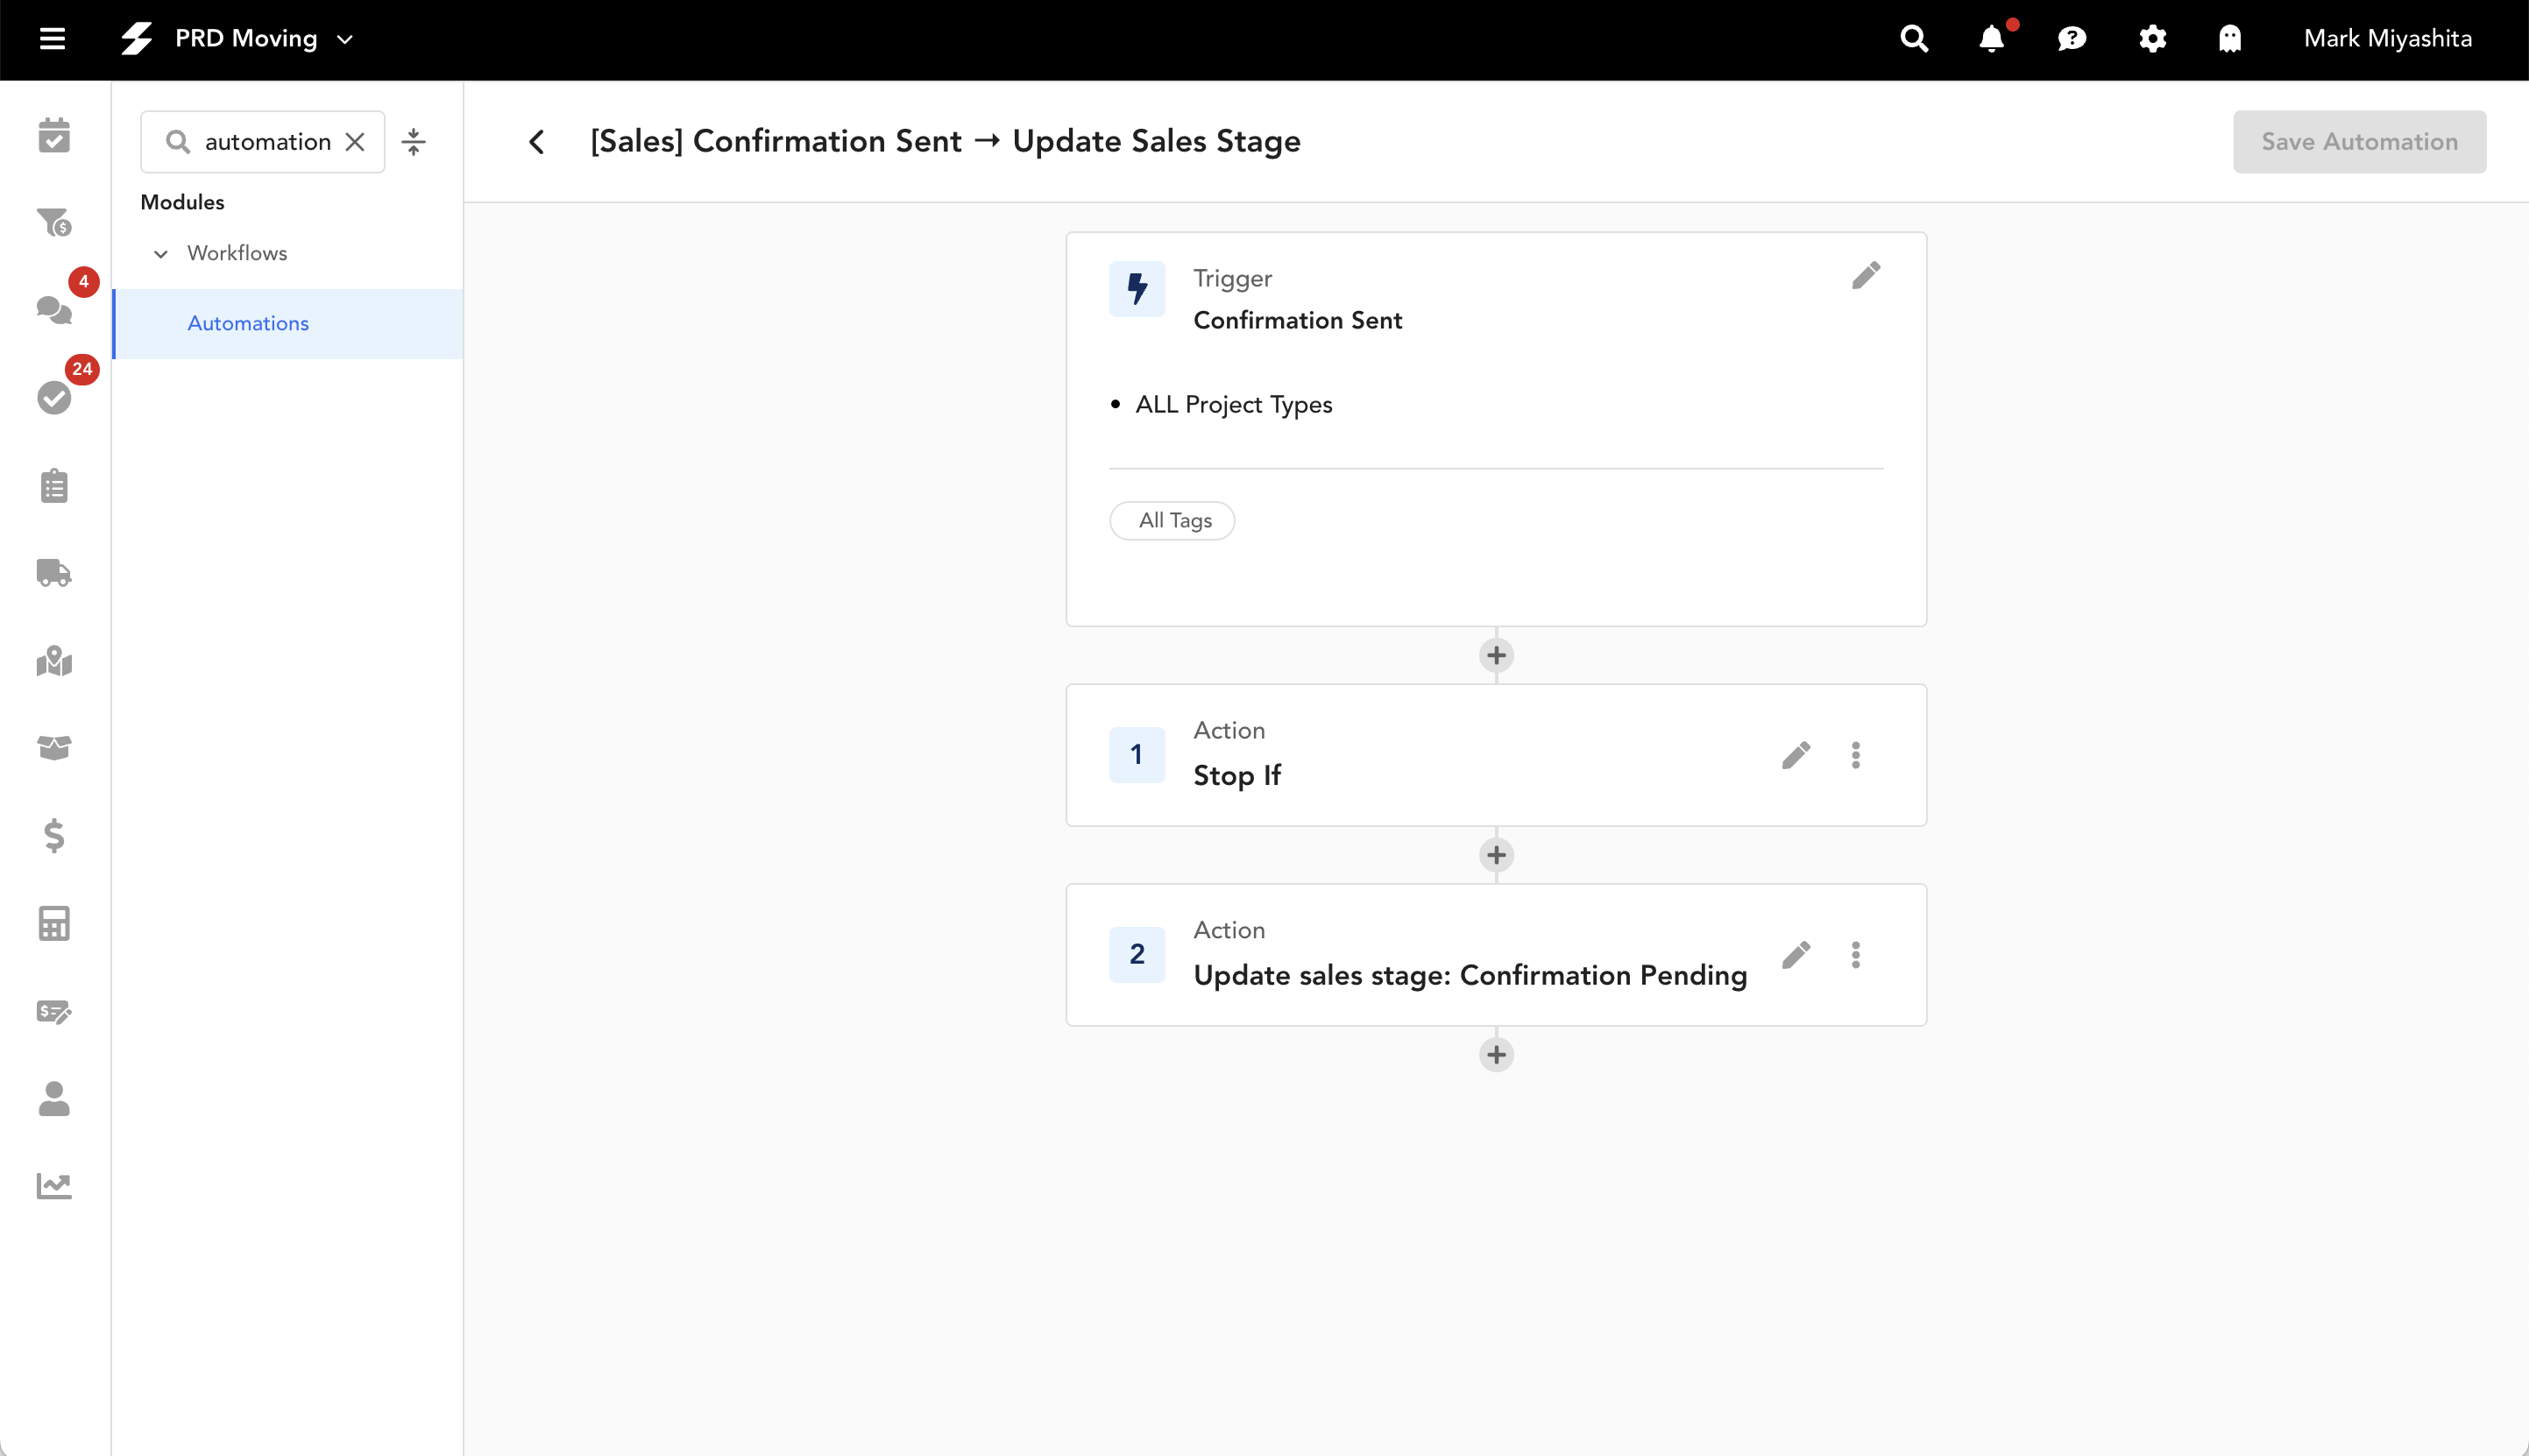Screen dimensions: 2529x1456
Task: Edit the Stop If action
Action: click(x=1795, y=755)
